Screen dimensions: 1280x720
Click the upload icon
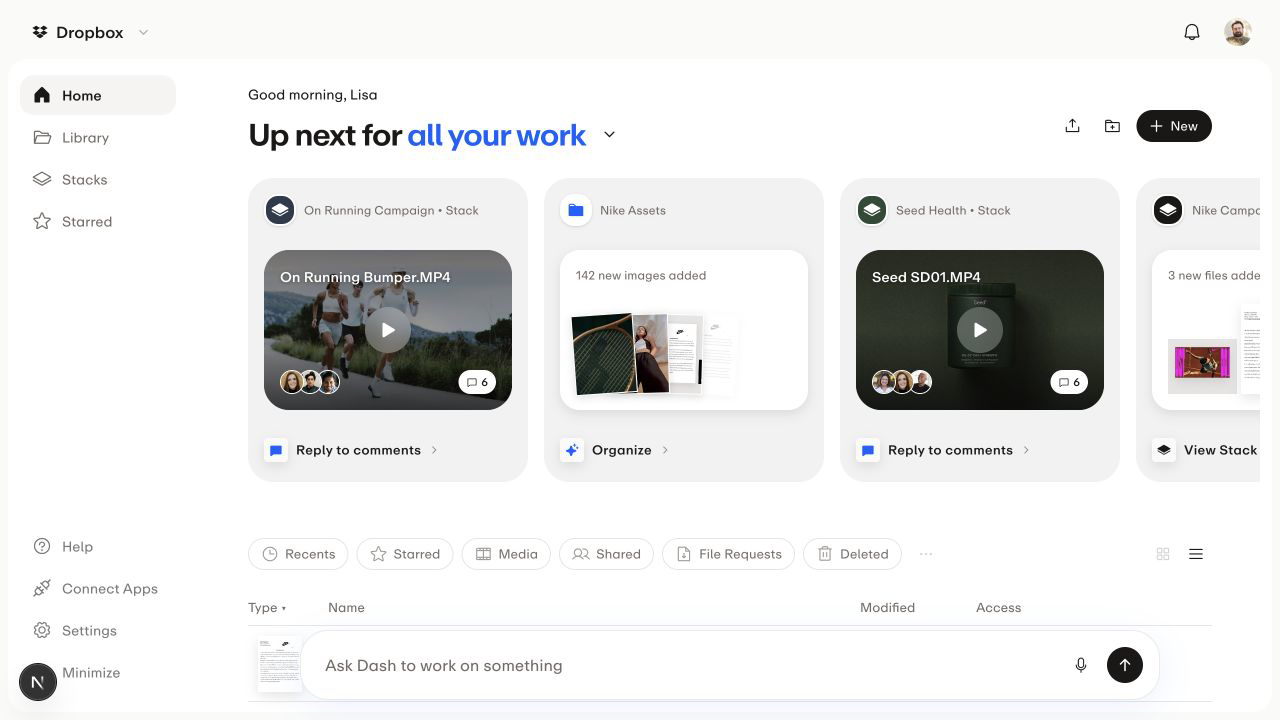(1072, 126)
